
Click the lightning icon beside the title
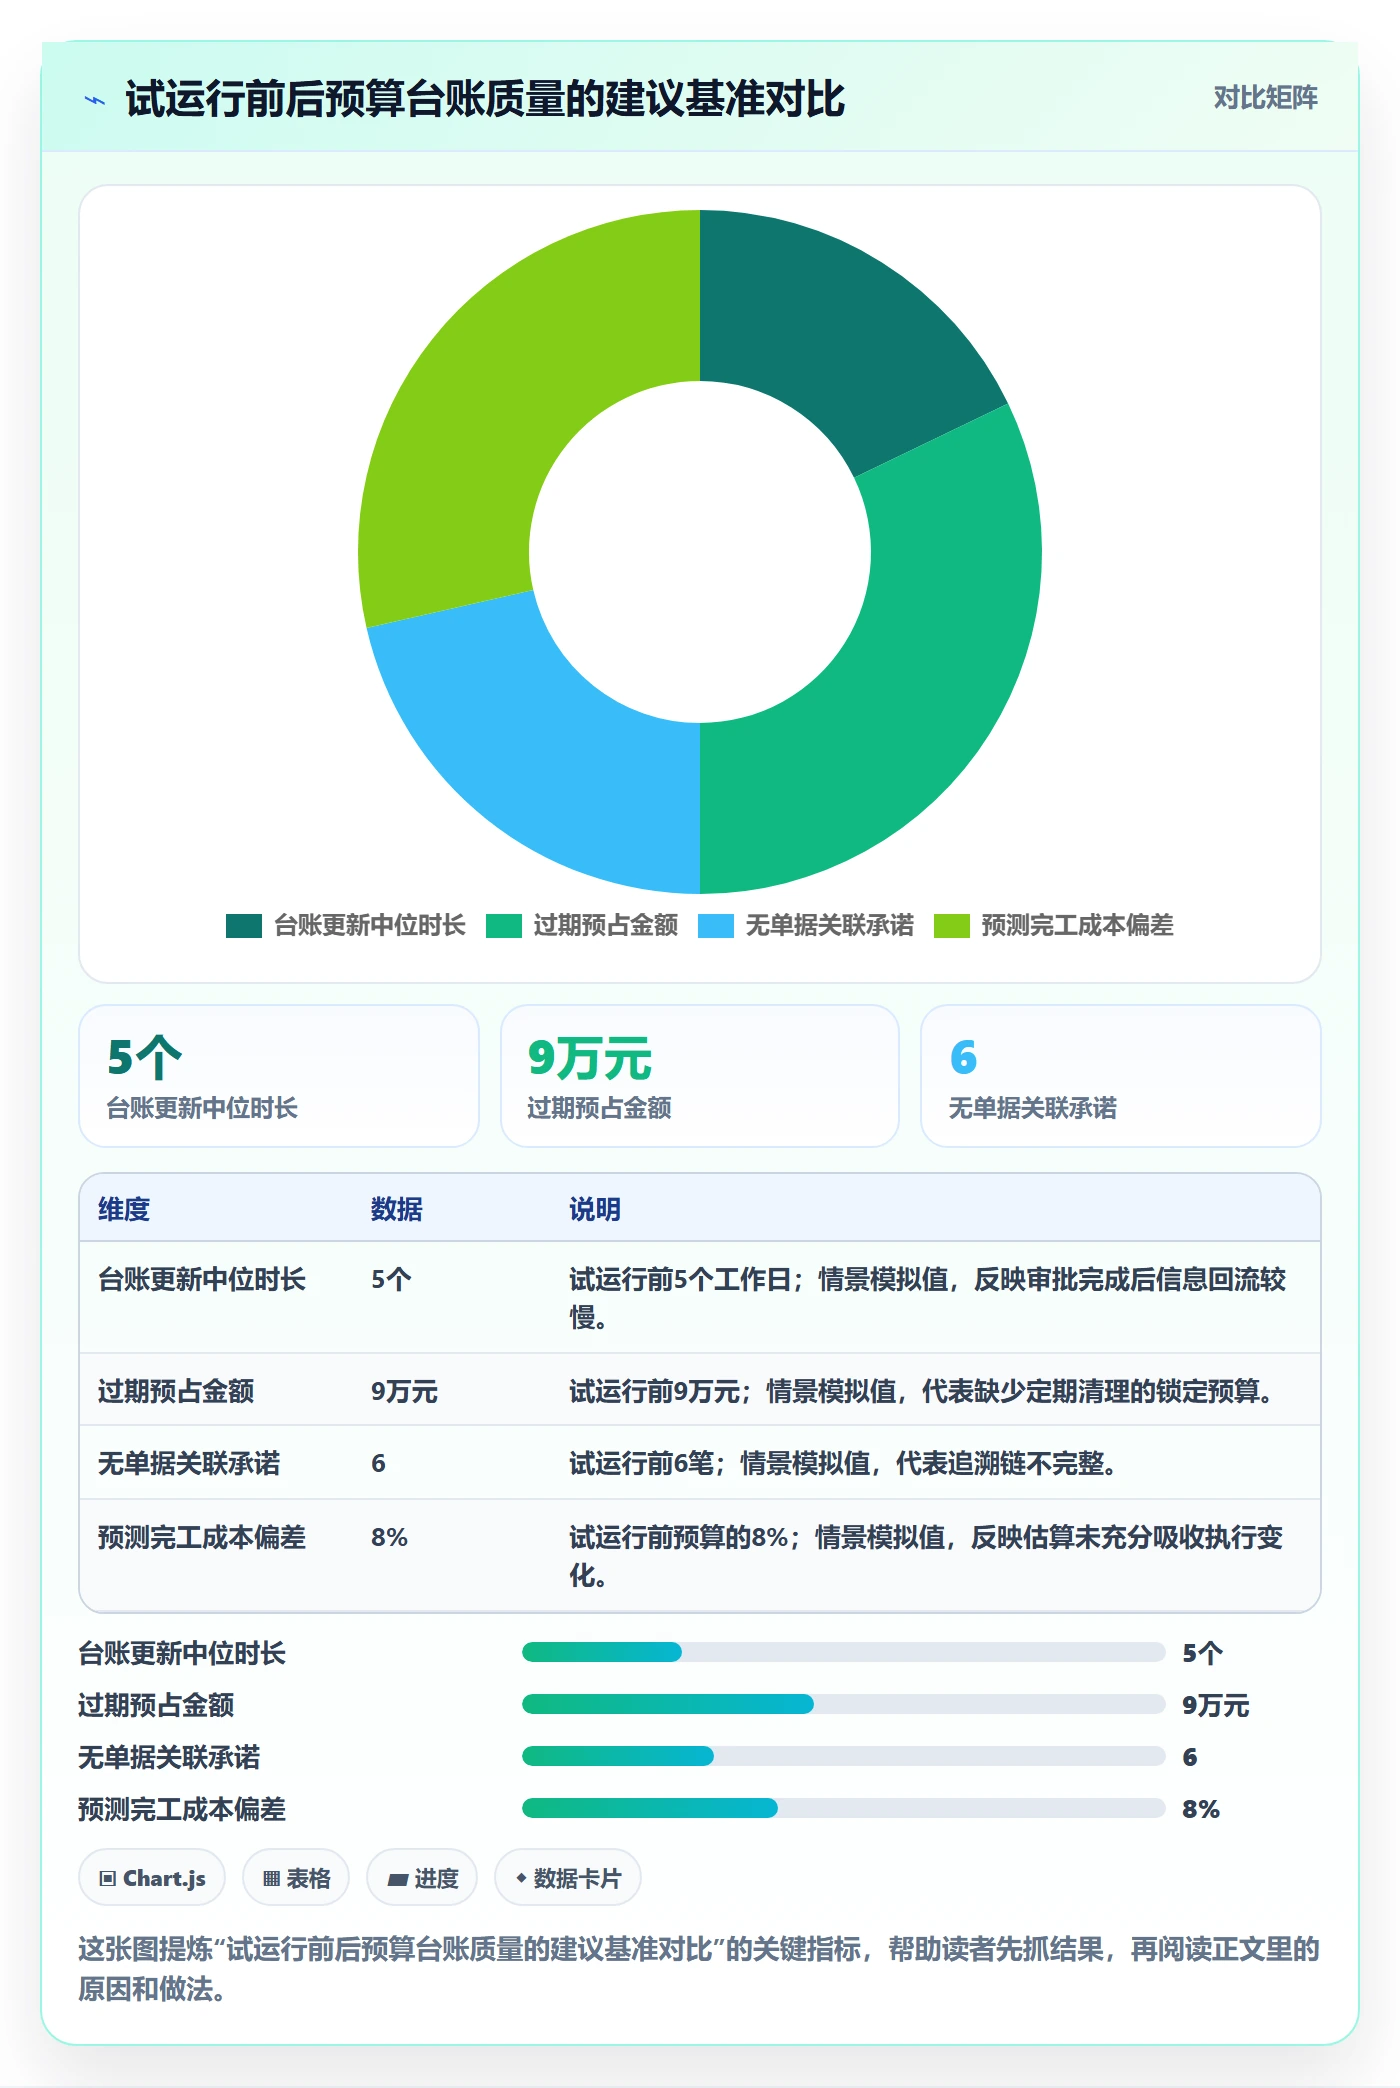point(95,100)
